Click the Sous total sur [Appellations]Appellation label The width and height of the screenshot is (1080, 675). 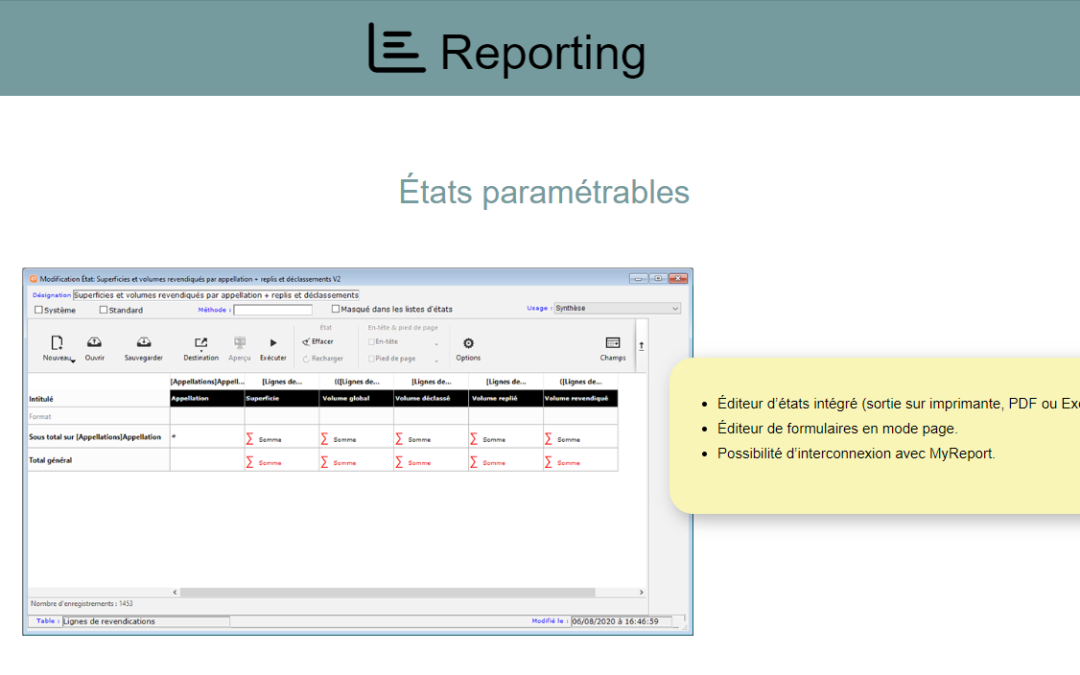pos(95,437)
